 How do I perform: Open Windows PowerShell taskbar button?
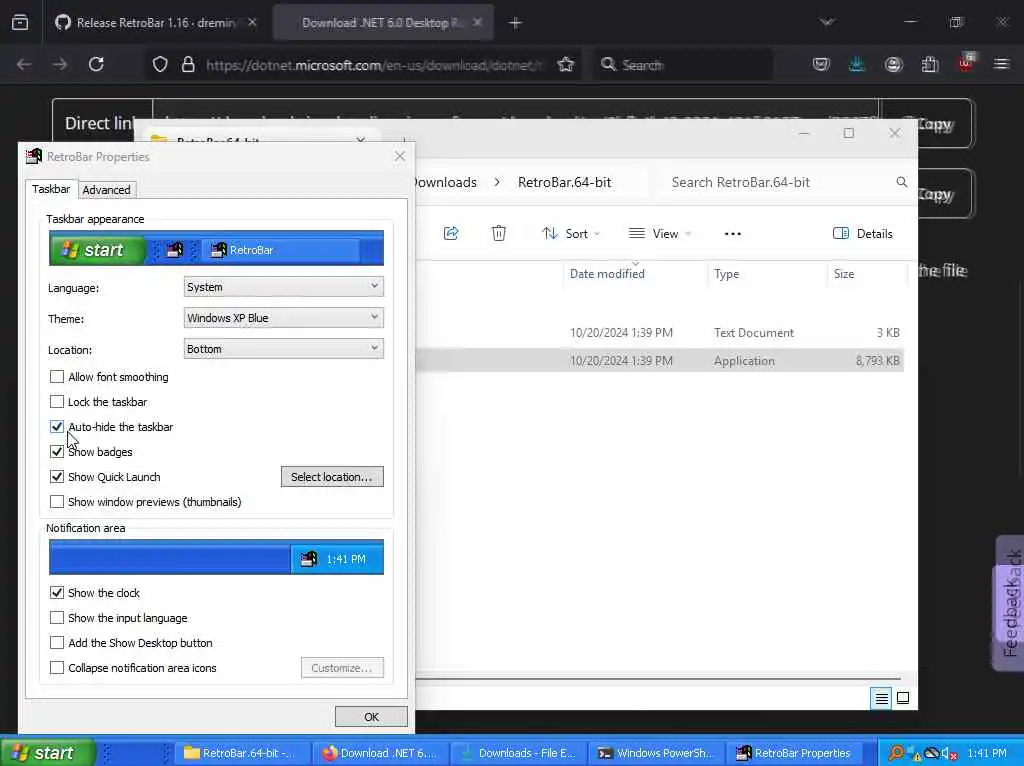658,753
